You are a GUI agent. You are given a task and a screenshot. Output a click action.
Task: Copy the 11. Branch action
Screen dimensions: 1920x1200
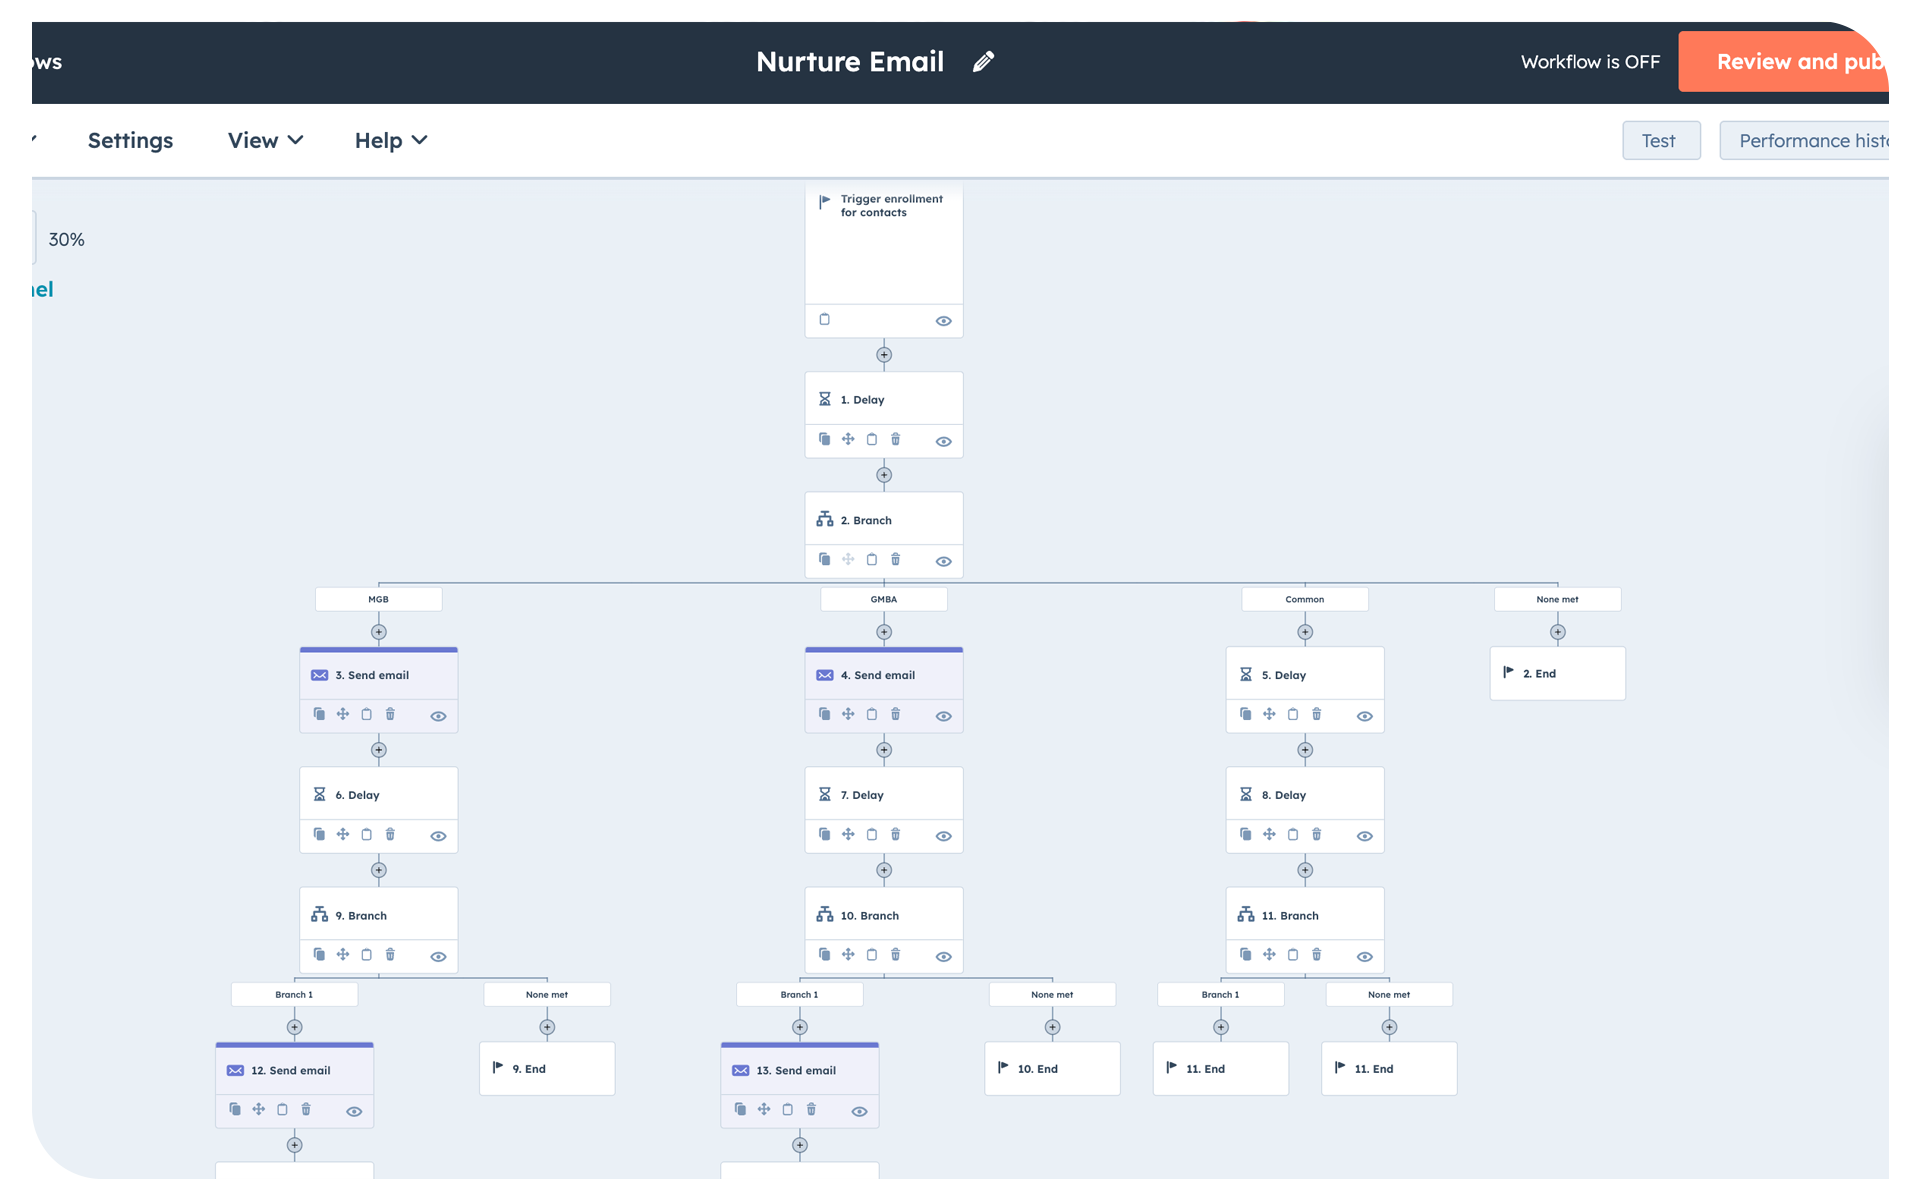pos(1245,954)
